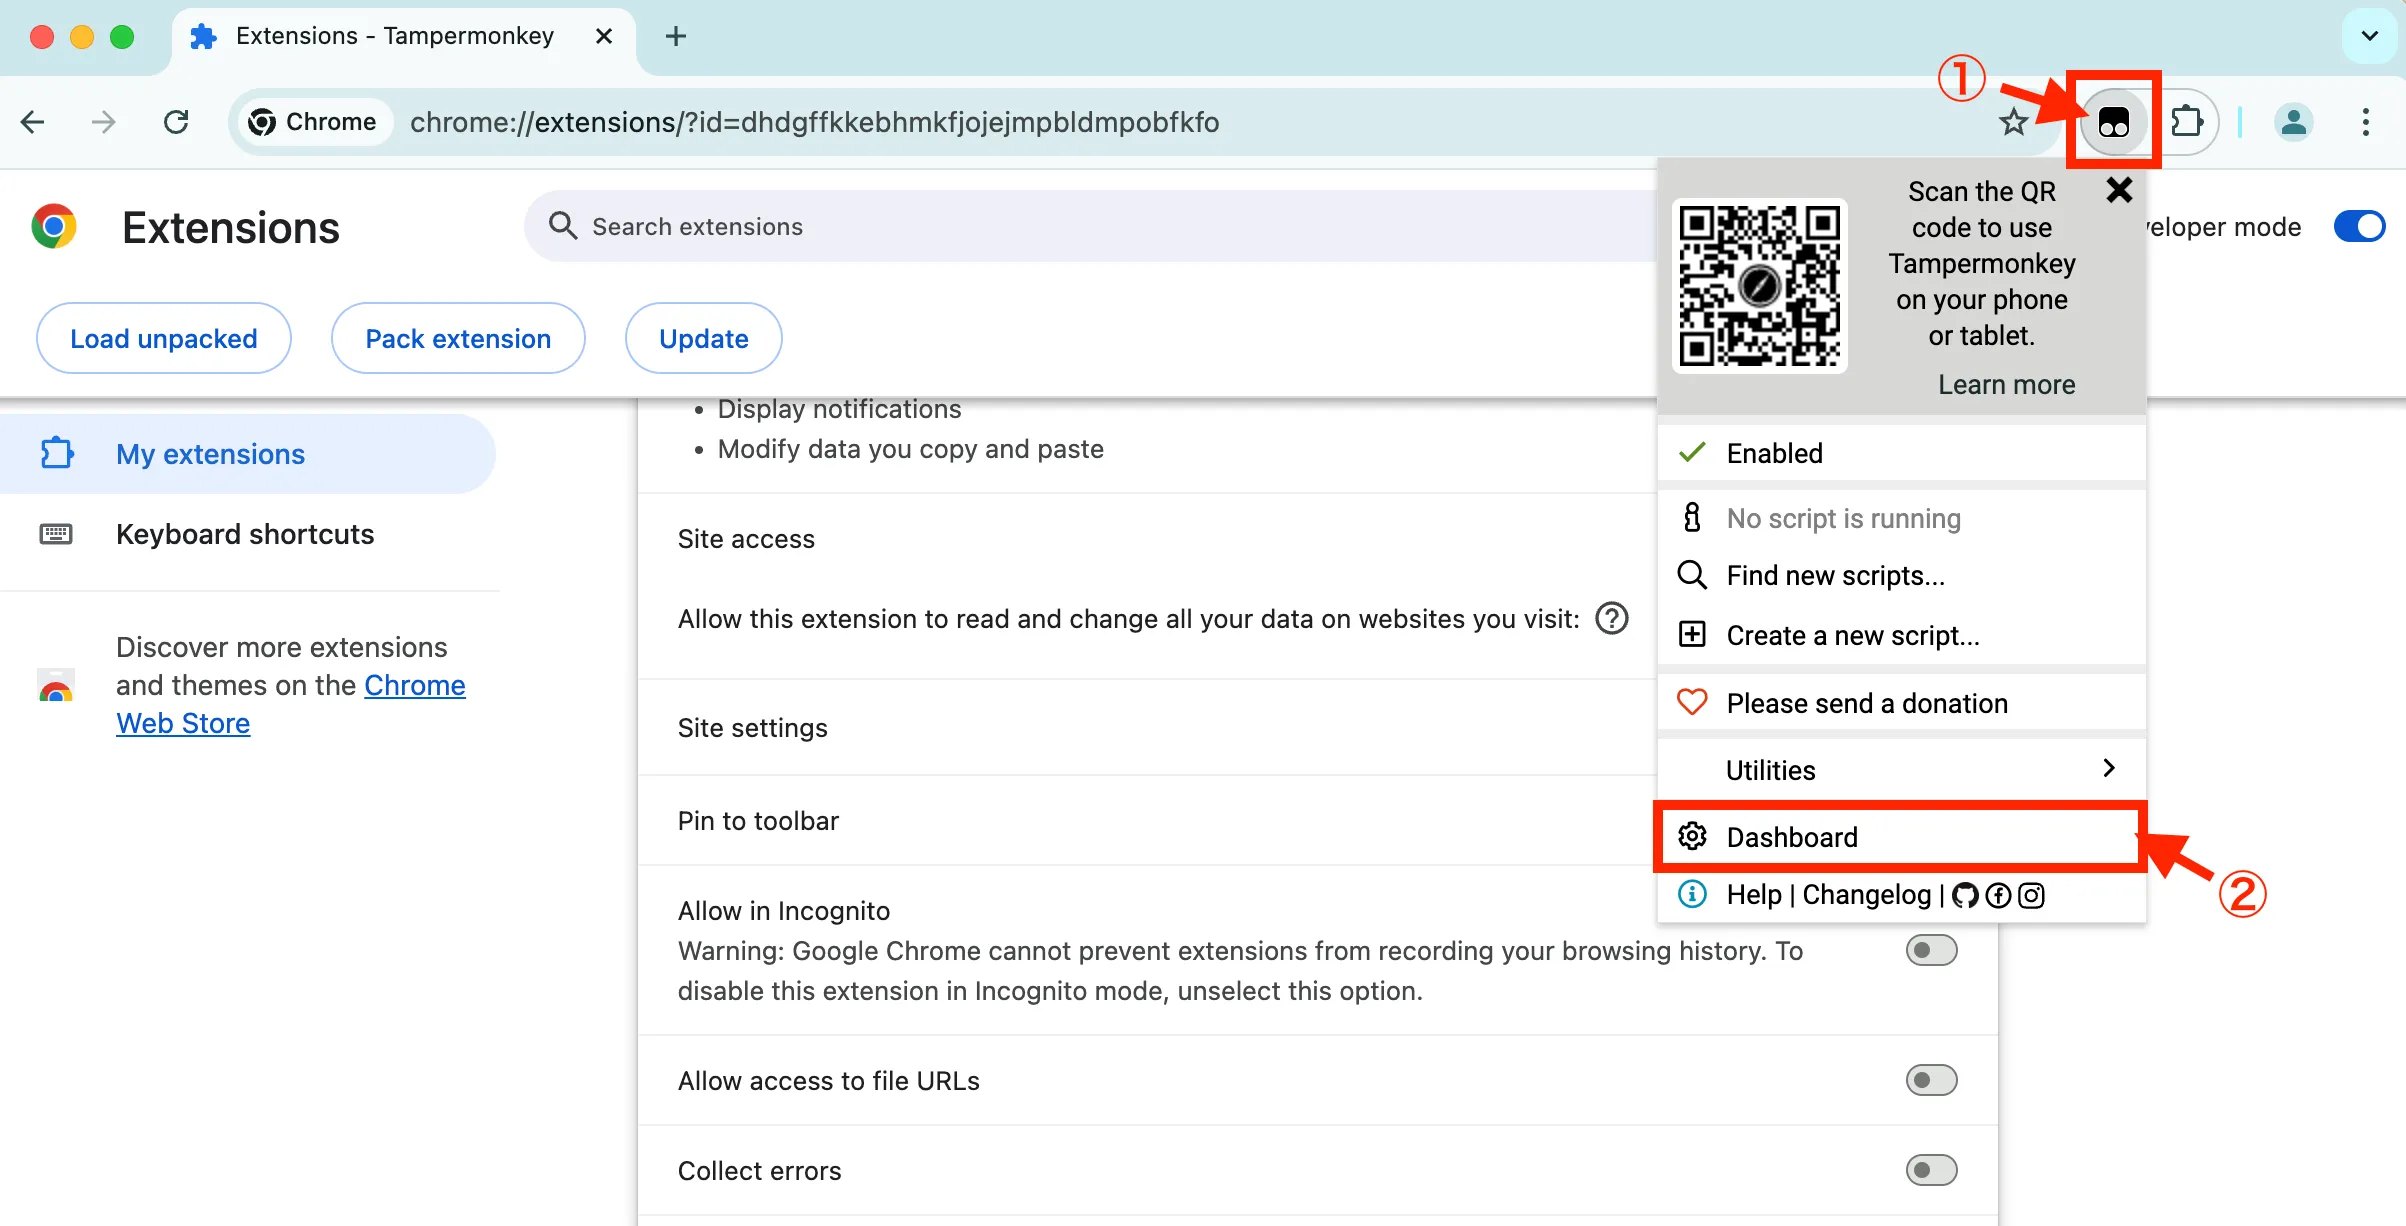Viewport: 2406px width, 1226px height.
Task: Toggle Tampermonkey Enabled checkmark item
Action: (x=1901, y=453)
